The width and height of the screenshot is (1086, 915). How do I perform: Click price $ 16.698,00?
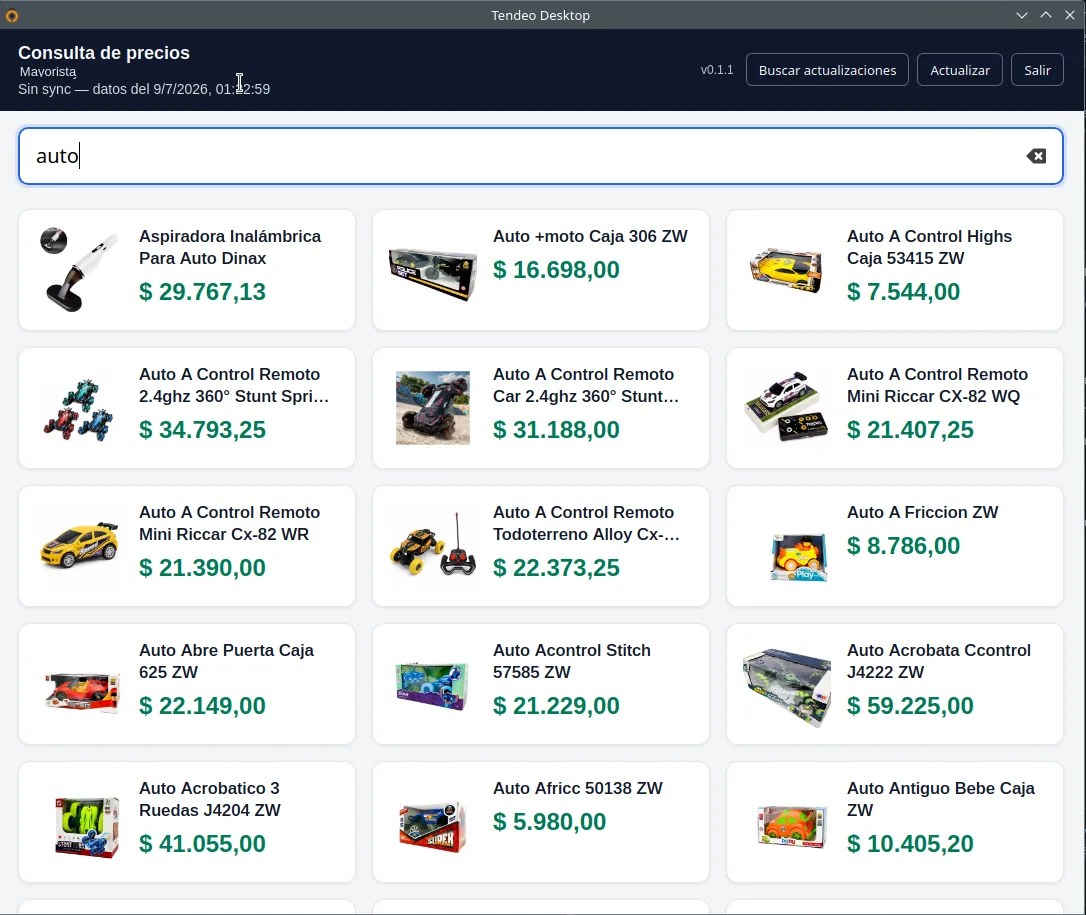[556, 269]
